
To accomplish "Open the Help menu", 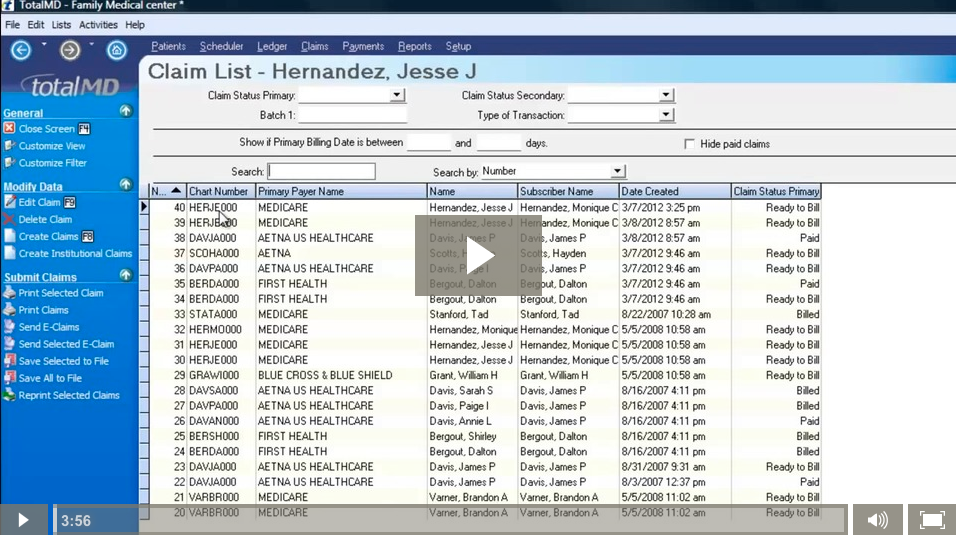I will (x=135, y=25).
